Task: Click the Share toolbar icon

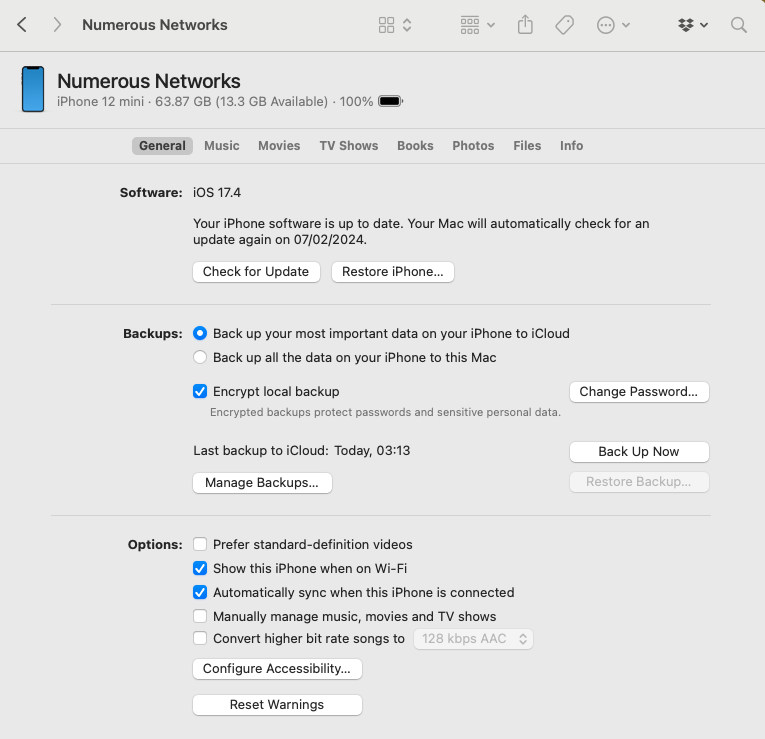Action: click(x=525, y=25)
